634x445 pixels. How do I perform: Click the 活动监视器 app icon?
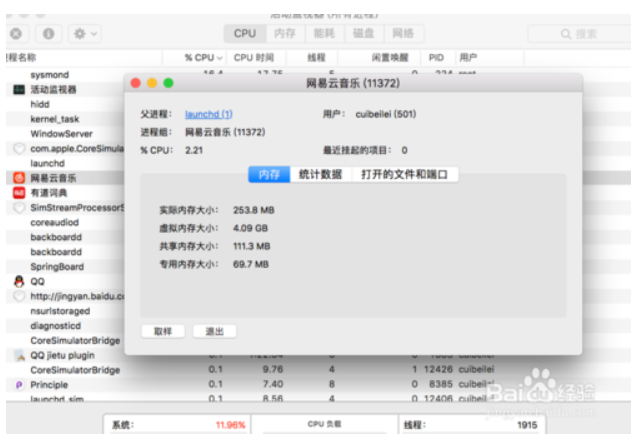(x=19, y=89)
